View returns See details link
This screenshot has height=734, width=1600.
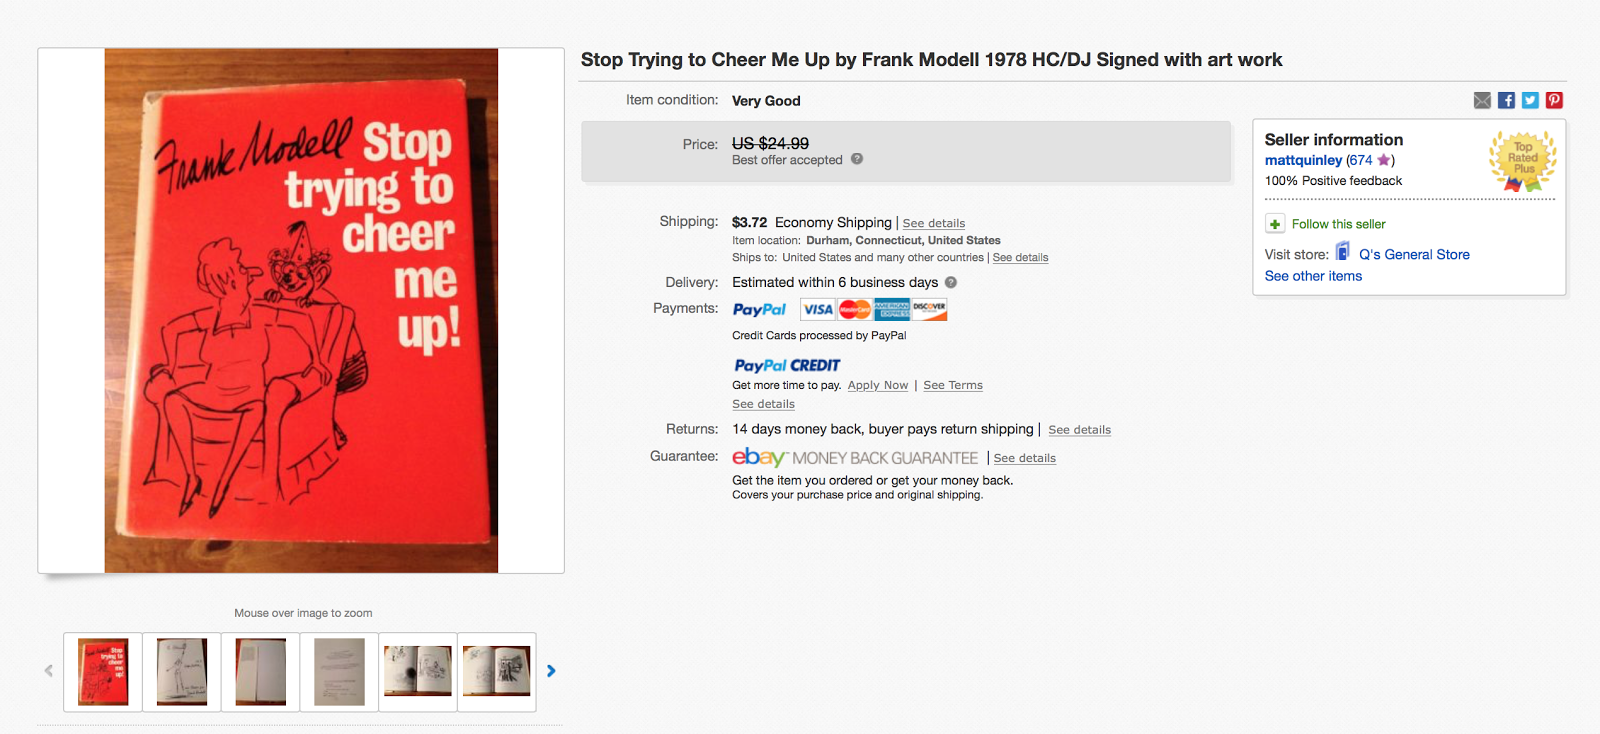(x=1079, y=430)
